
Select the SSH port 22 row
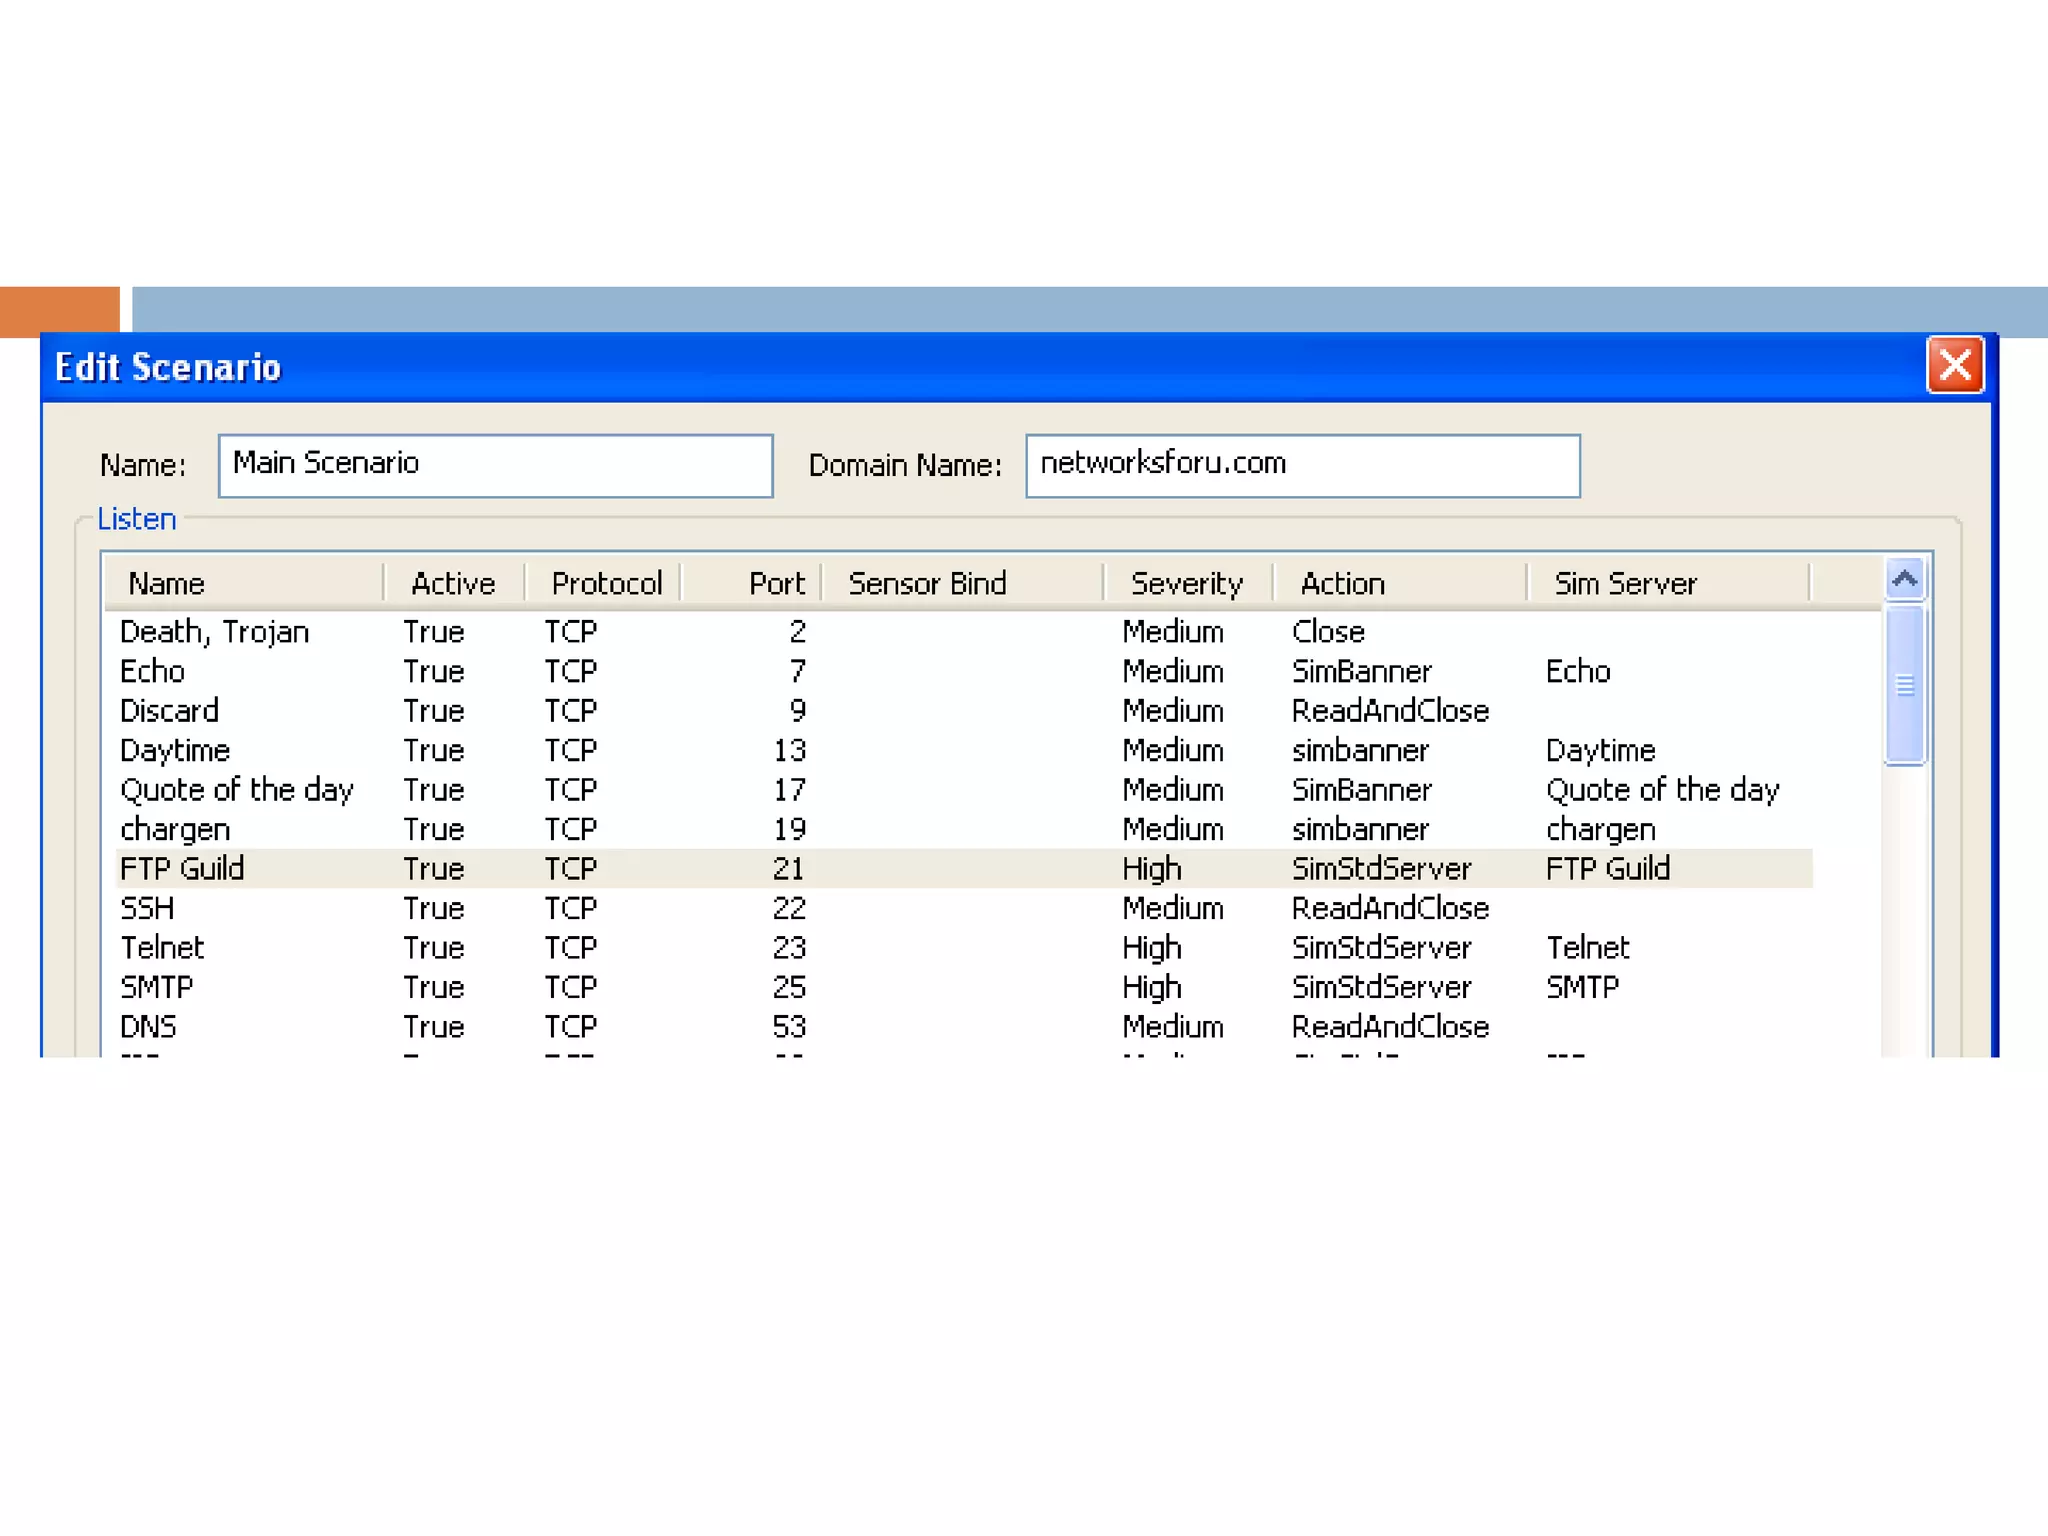click(147, 908)
